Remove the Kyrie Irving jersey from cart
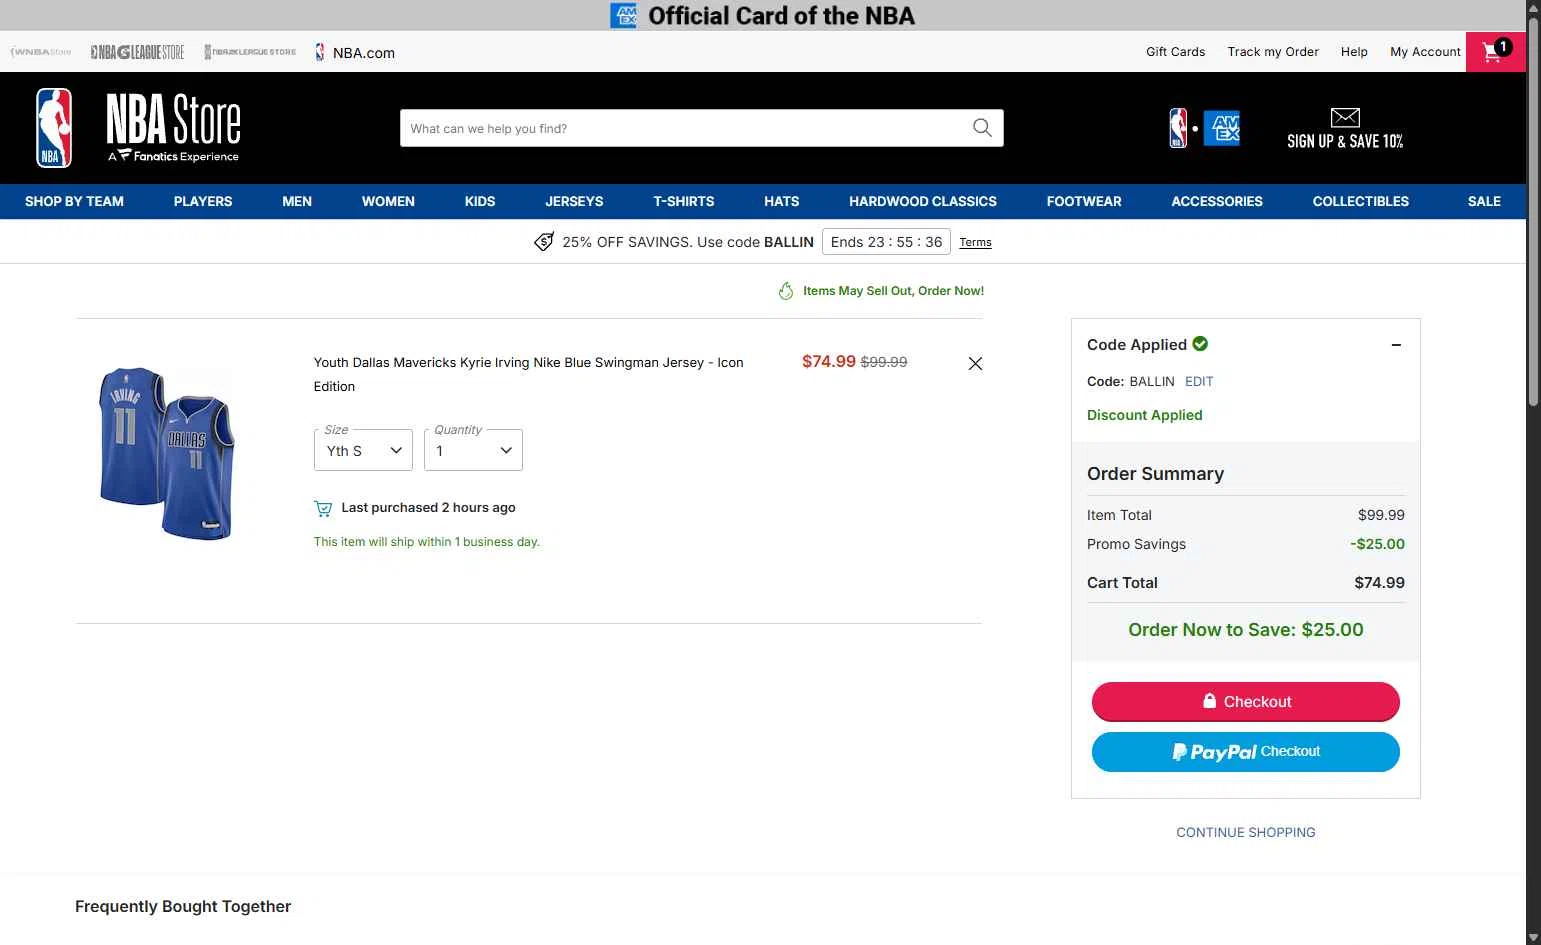Screen dimensions: 1541x945 (x=975, y=364)
